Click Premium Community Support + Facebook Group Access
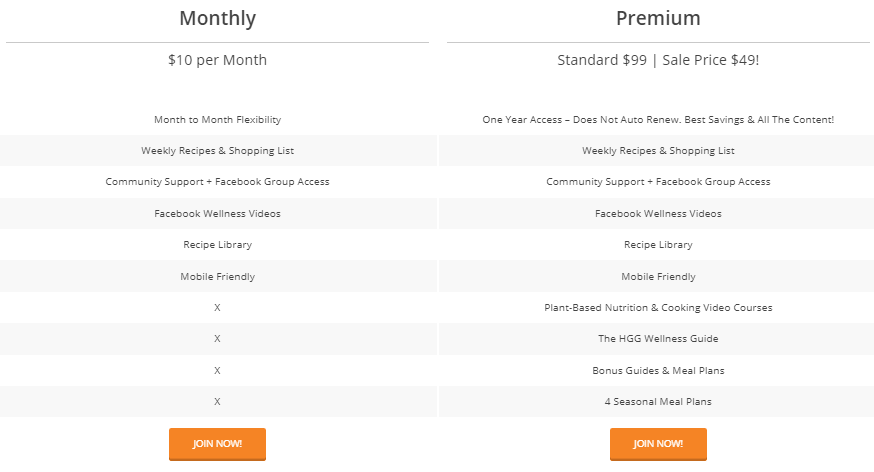This screenshot has height=472, width=874. pos(658,182)
